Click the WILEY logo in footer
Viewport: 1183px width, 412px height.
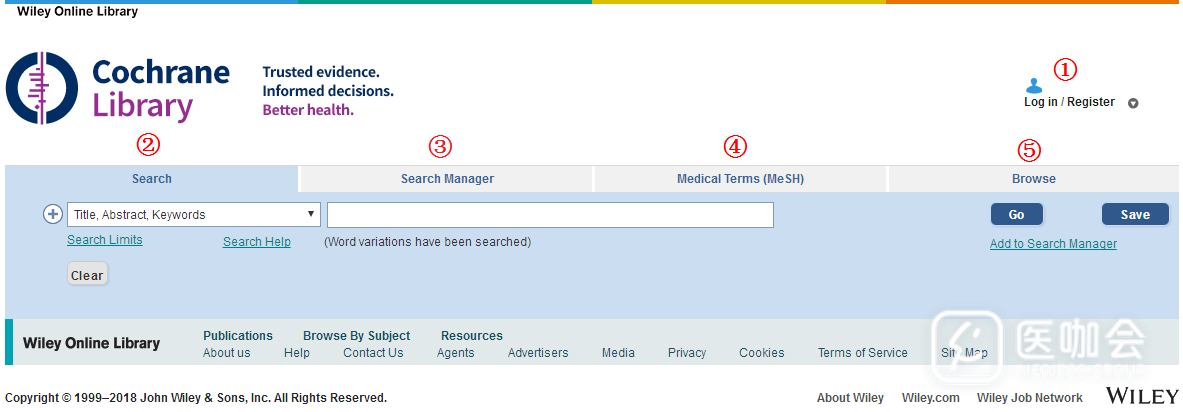(x=1141, y=397)
